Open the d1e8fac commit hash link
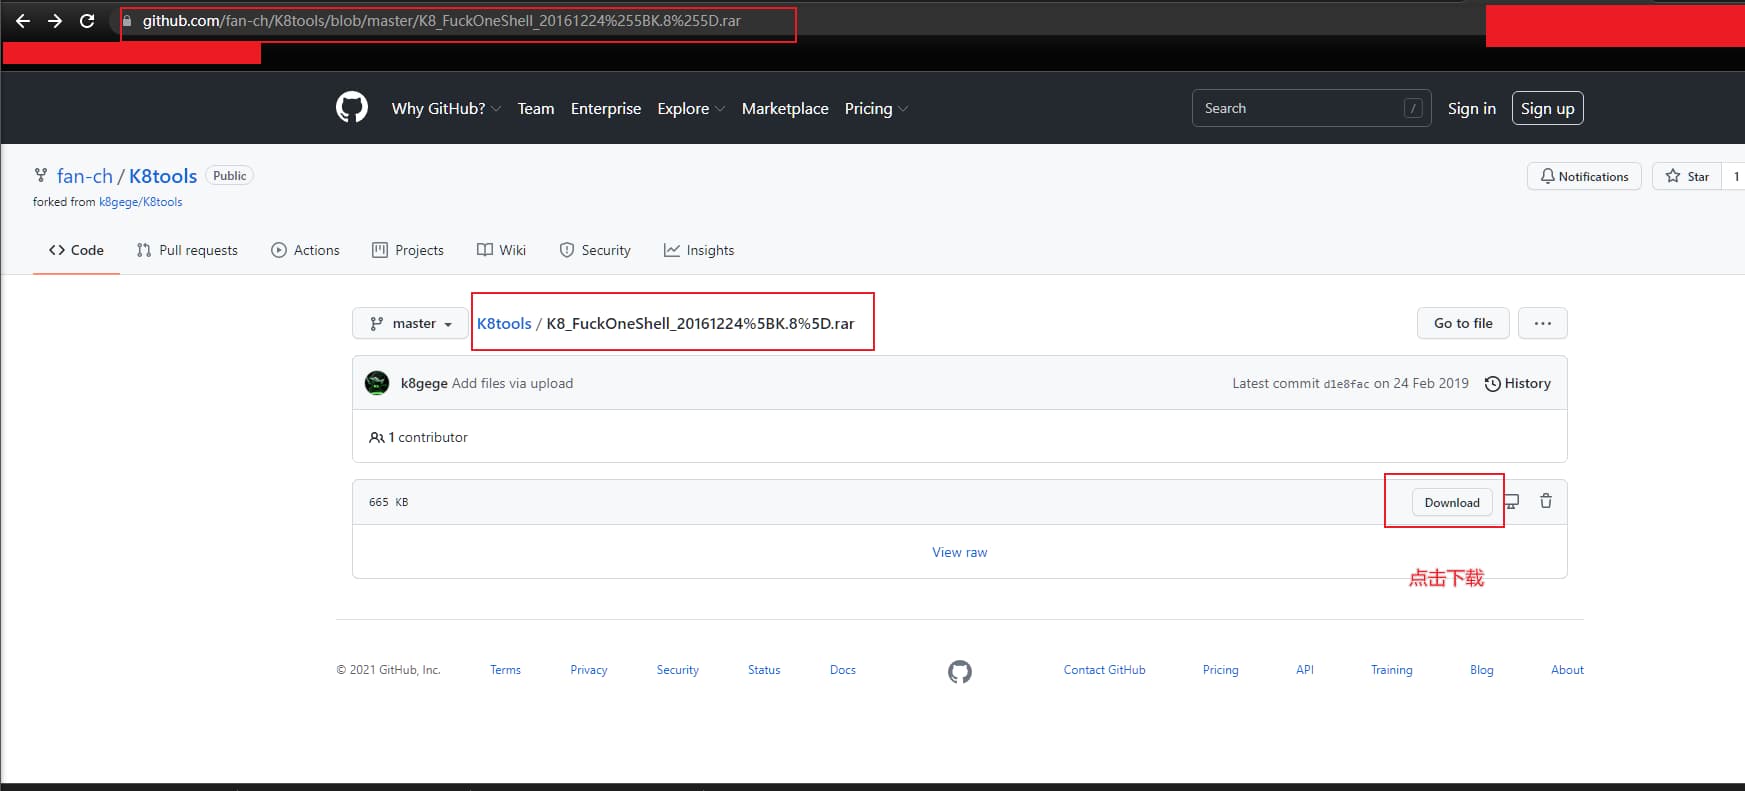The height and width of the screenshot is (791, 1745). click(x=1347, y=383)
